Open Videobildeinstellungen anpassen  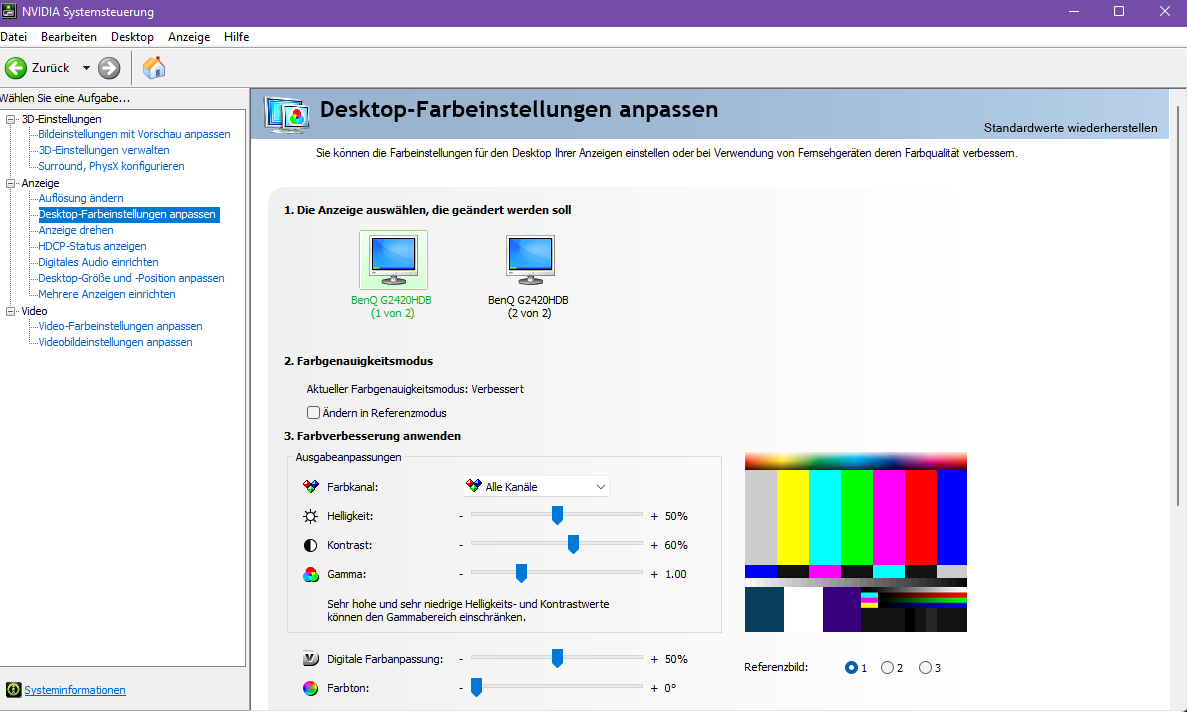tap(116, 342)
